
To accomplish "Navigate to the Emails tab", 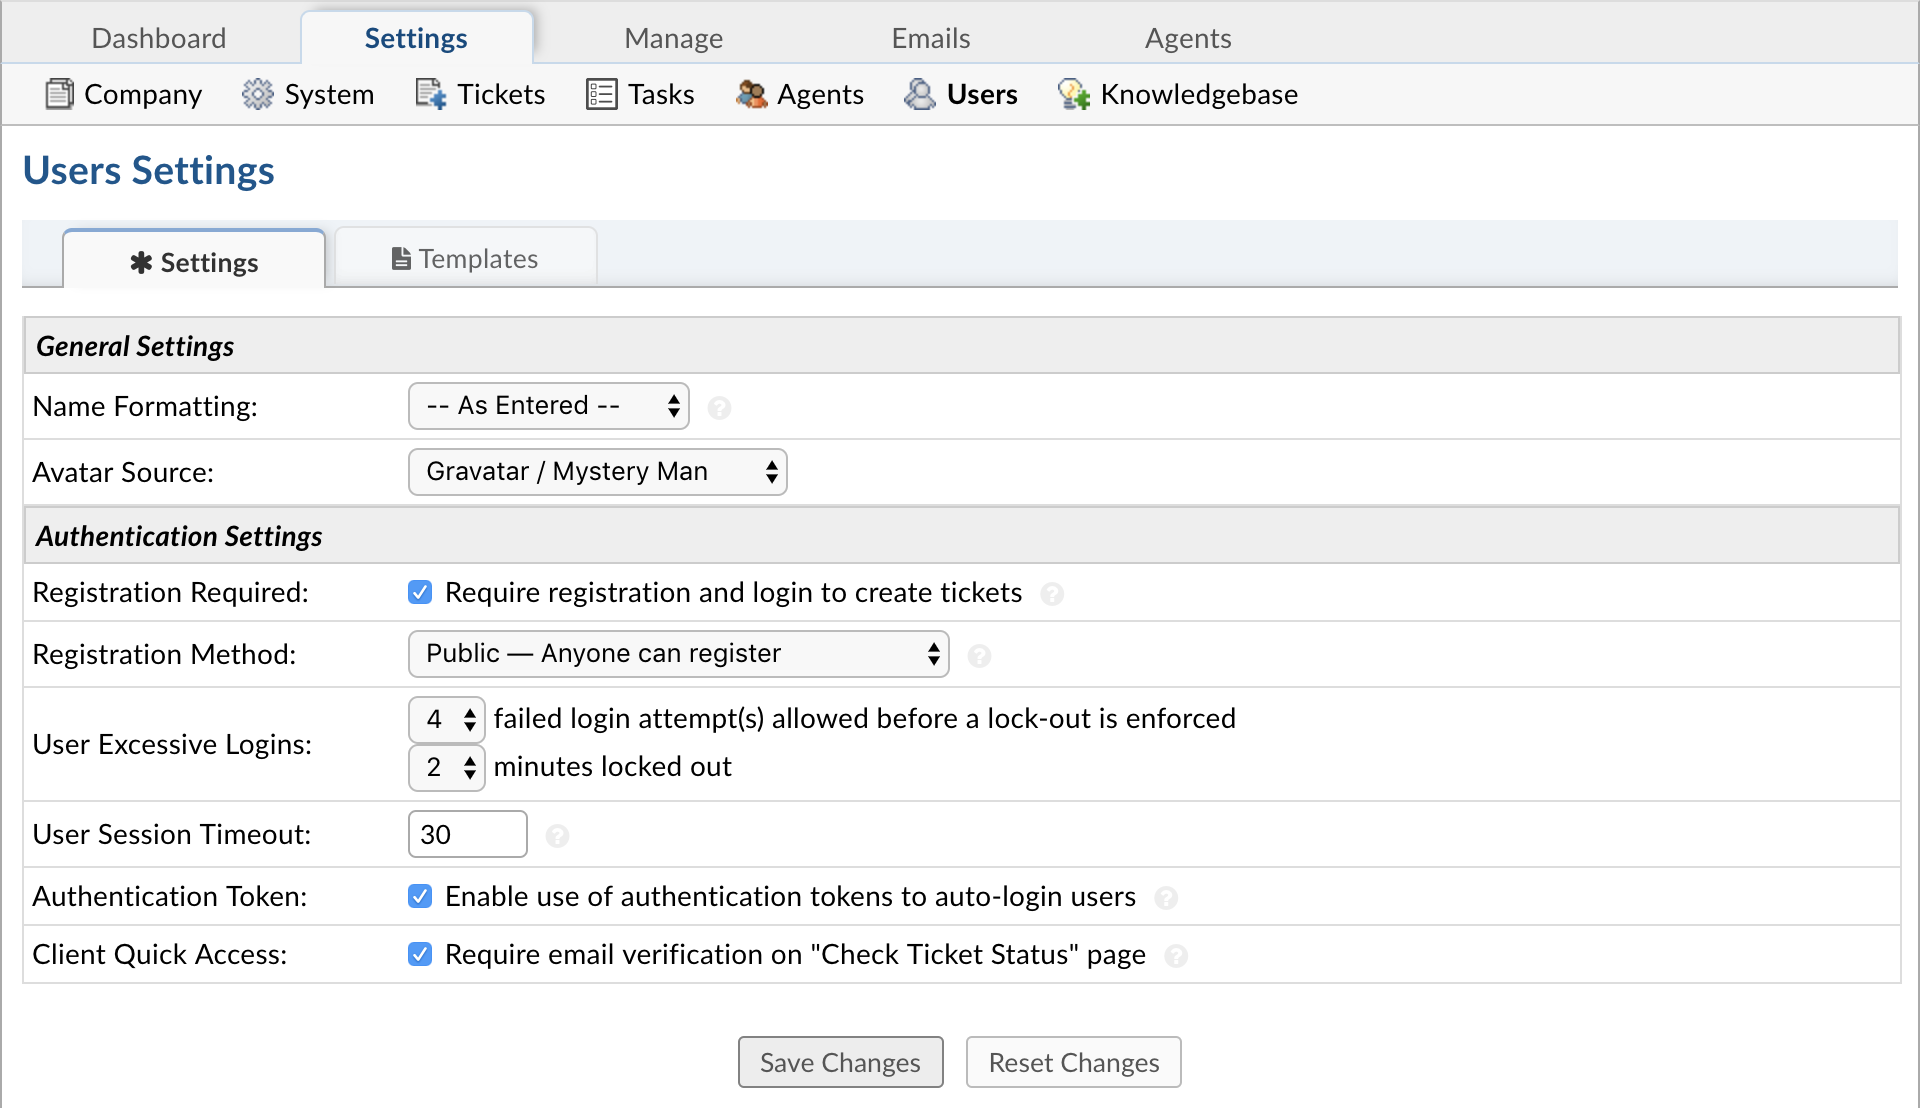I will [931, 38].
